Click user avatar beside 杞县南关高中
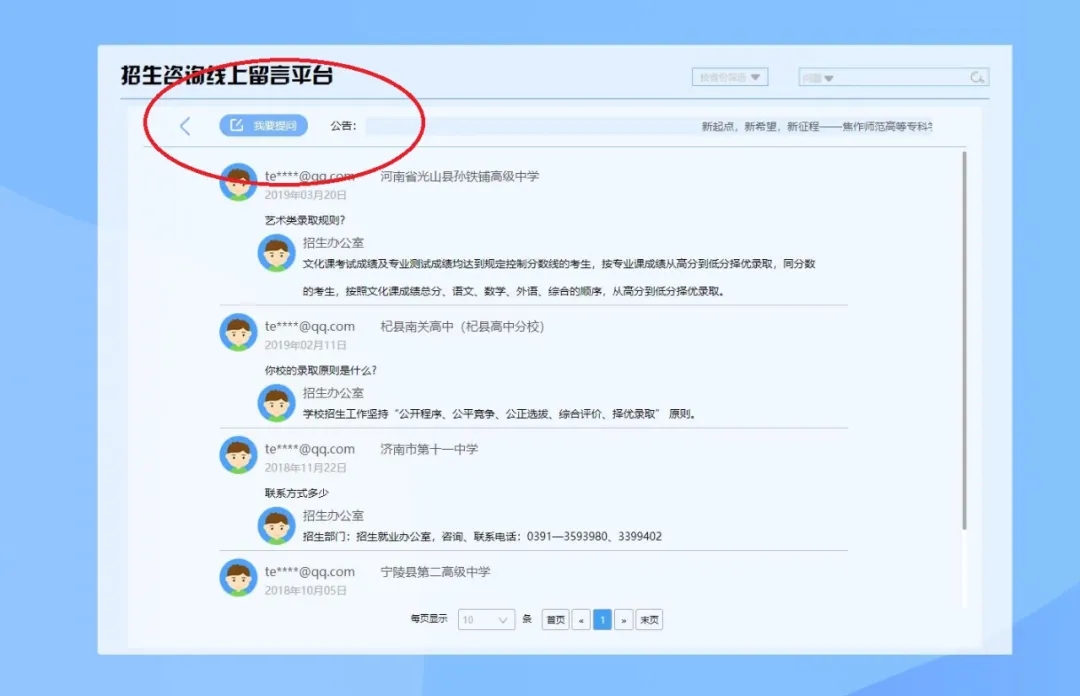The image size is (1080, 696). 238,332
